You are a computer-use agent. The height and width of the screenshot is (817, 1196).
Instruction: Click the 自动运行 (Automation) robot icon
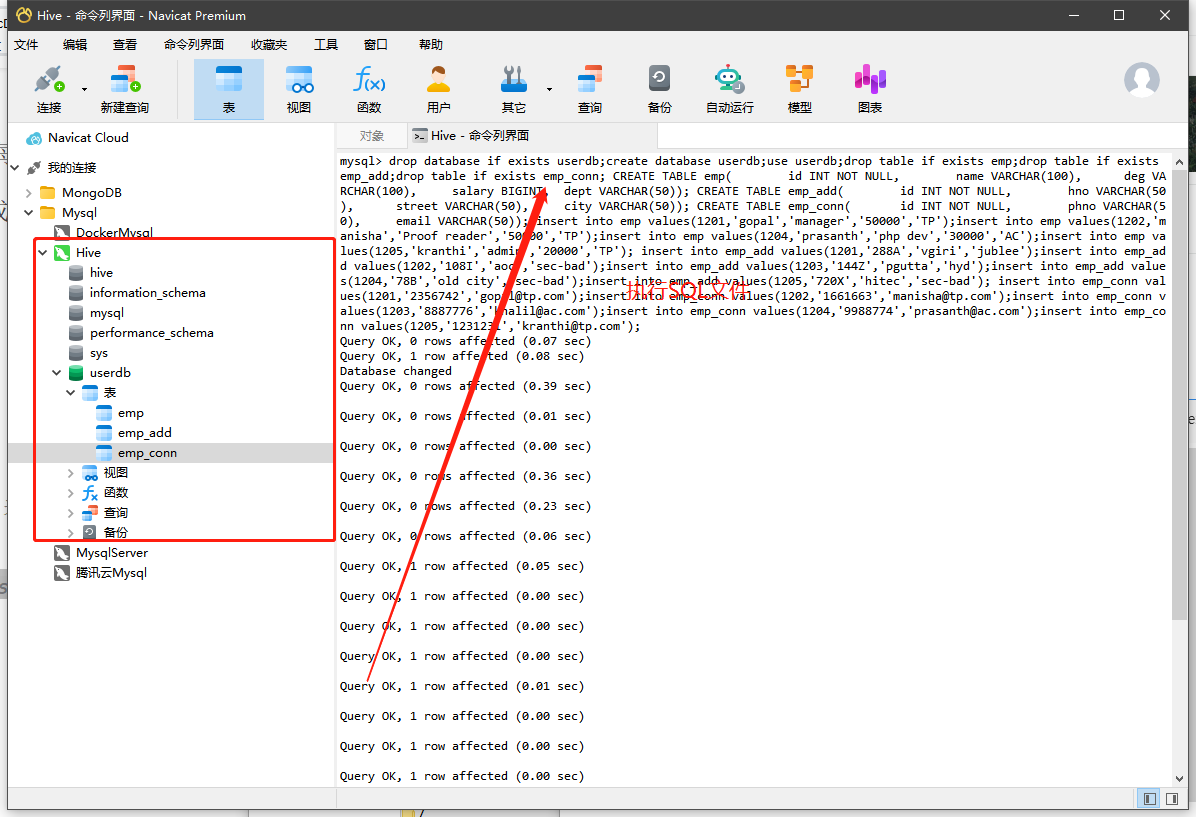pyautogui.click(x=729, y=88)
